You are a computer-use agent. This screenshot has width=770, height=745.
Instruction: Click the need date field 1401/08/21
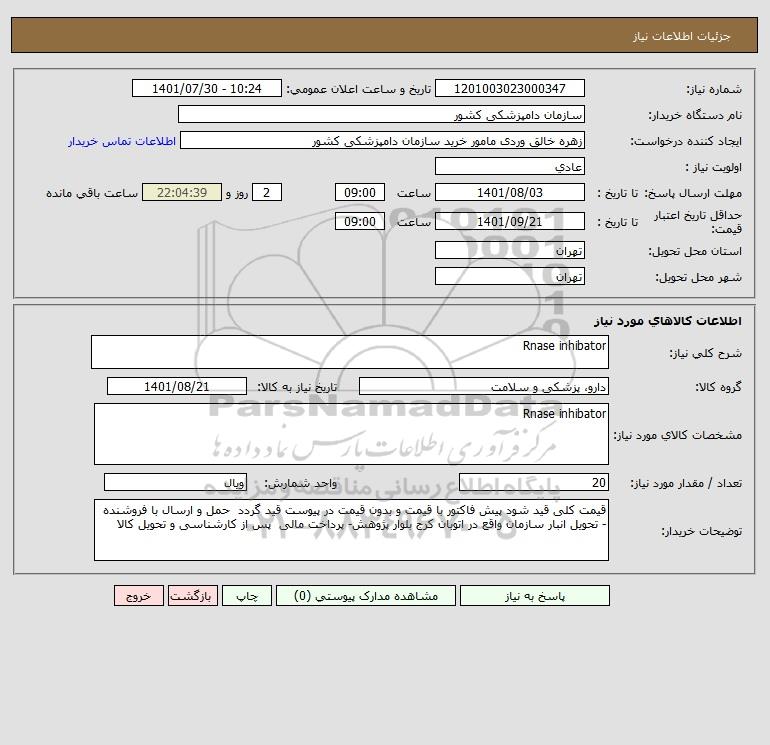click(x=177, y=386)
